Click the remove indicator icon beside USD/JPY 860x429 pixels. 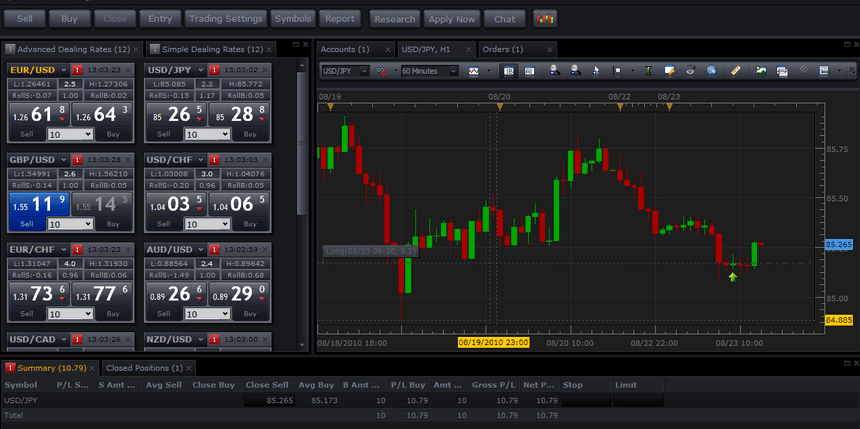(x=382, y=71)
